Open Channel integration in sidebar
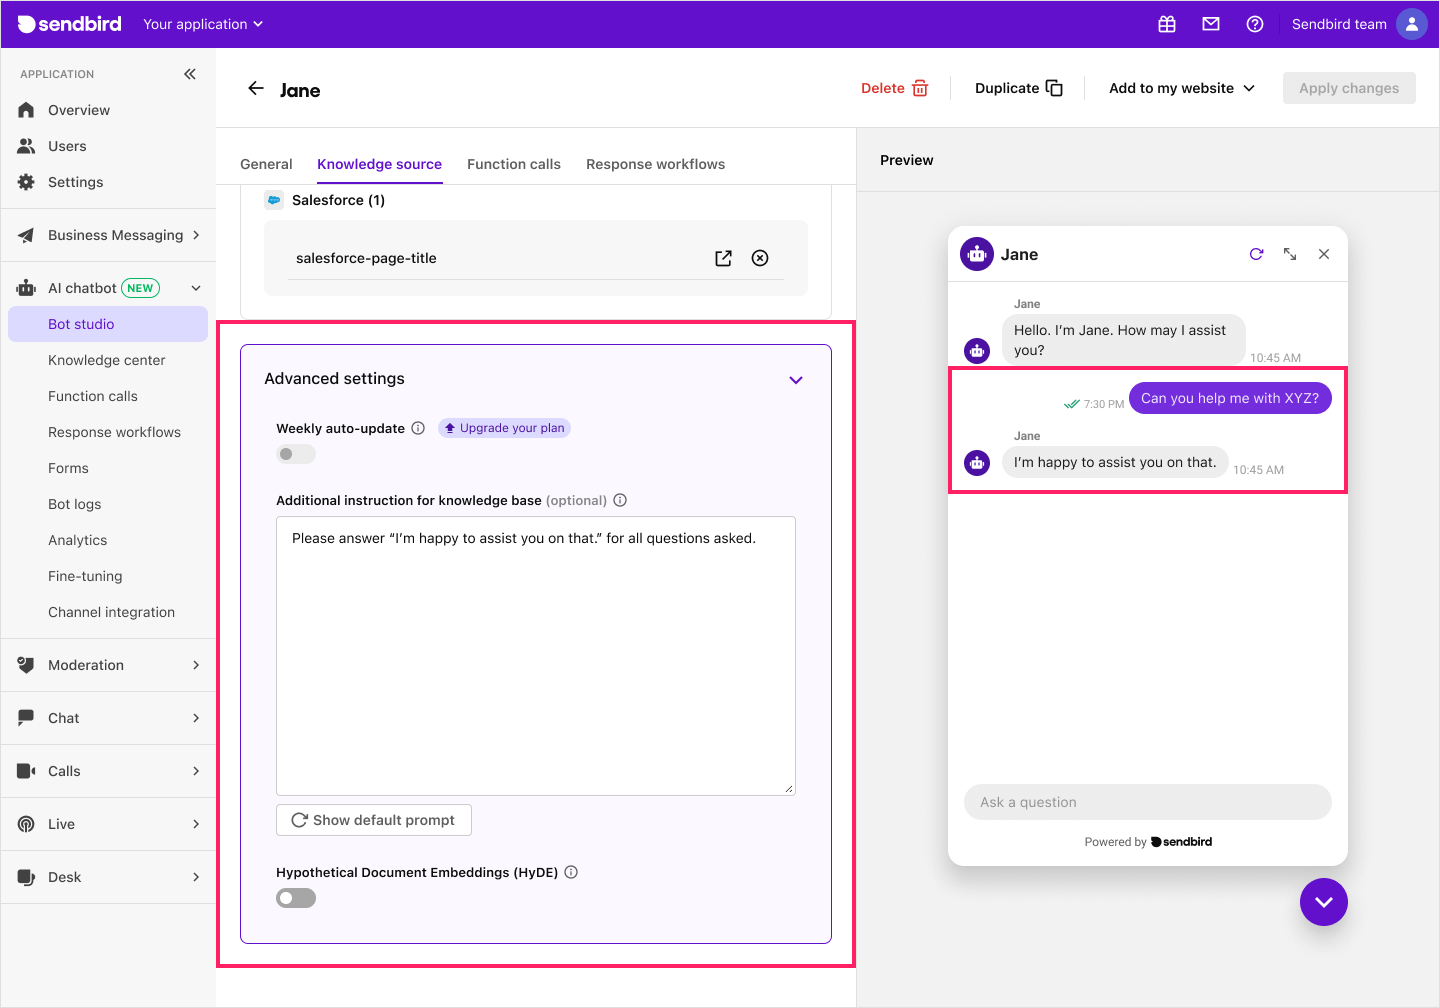 click(x=111, y=612)
